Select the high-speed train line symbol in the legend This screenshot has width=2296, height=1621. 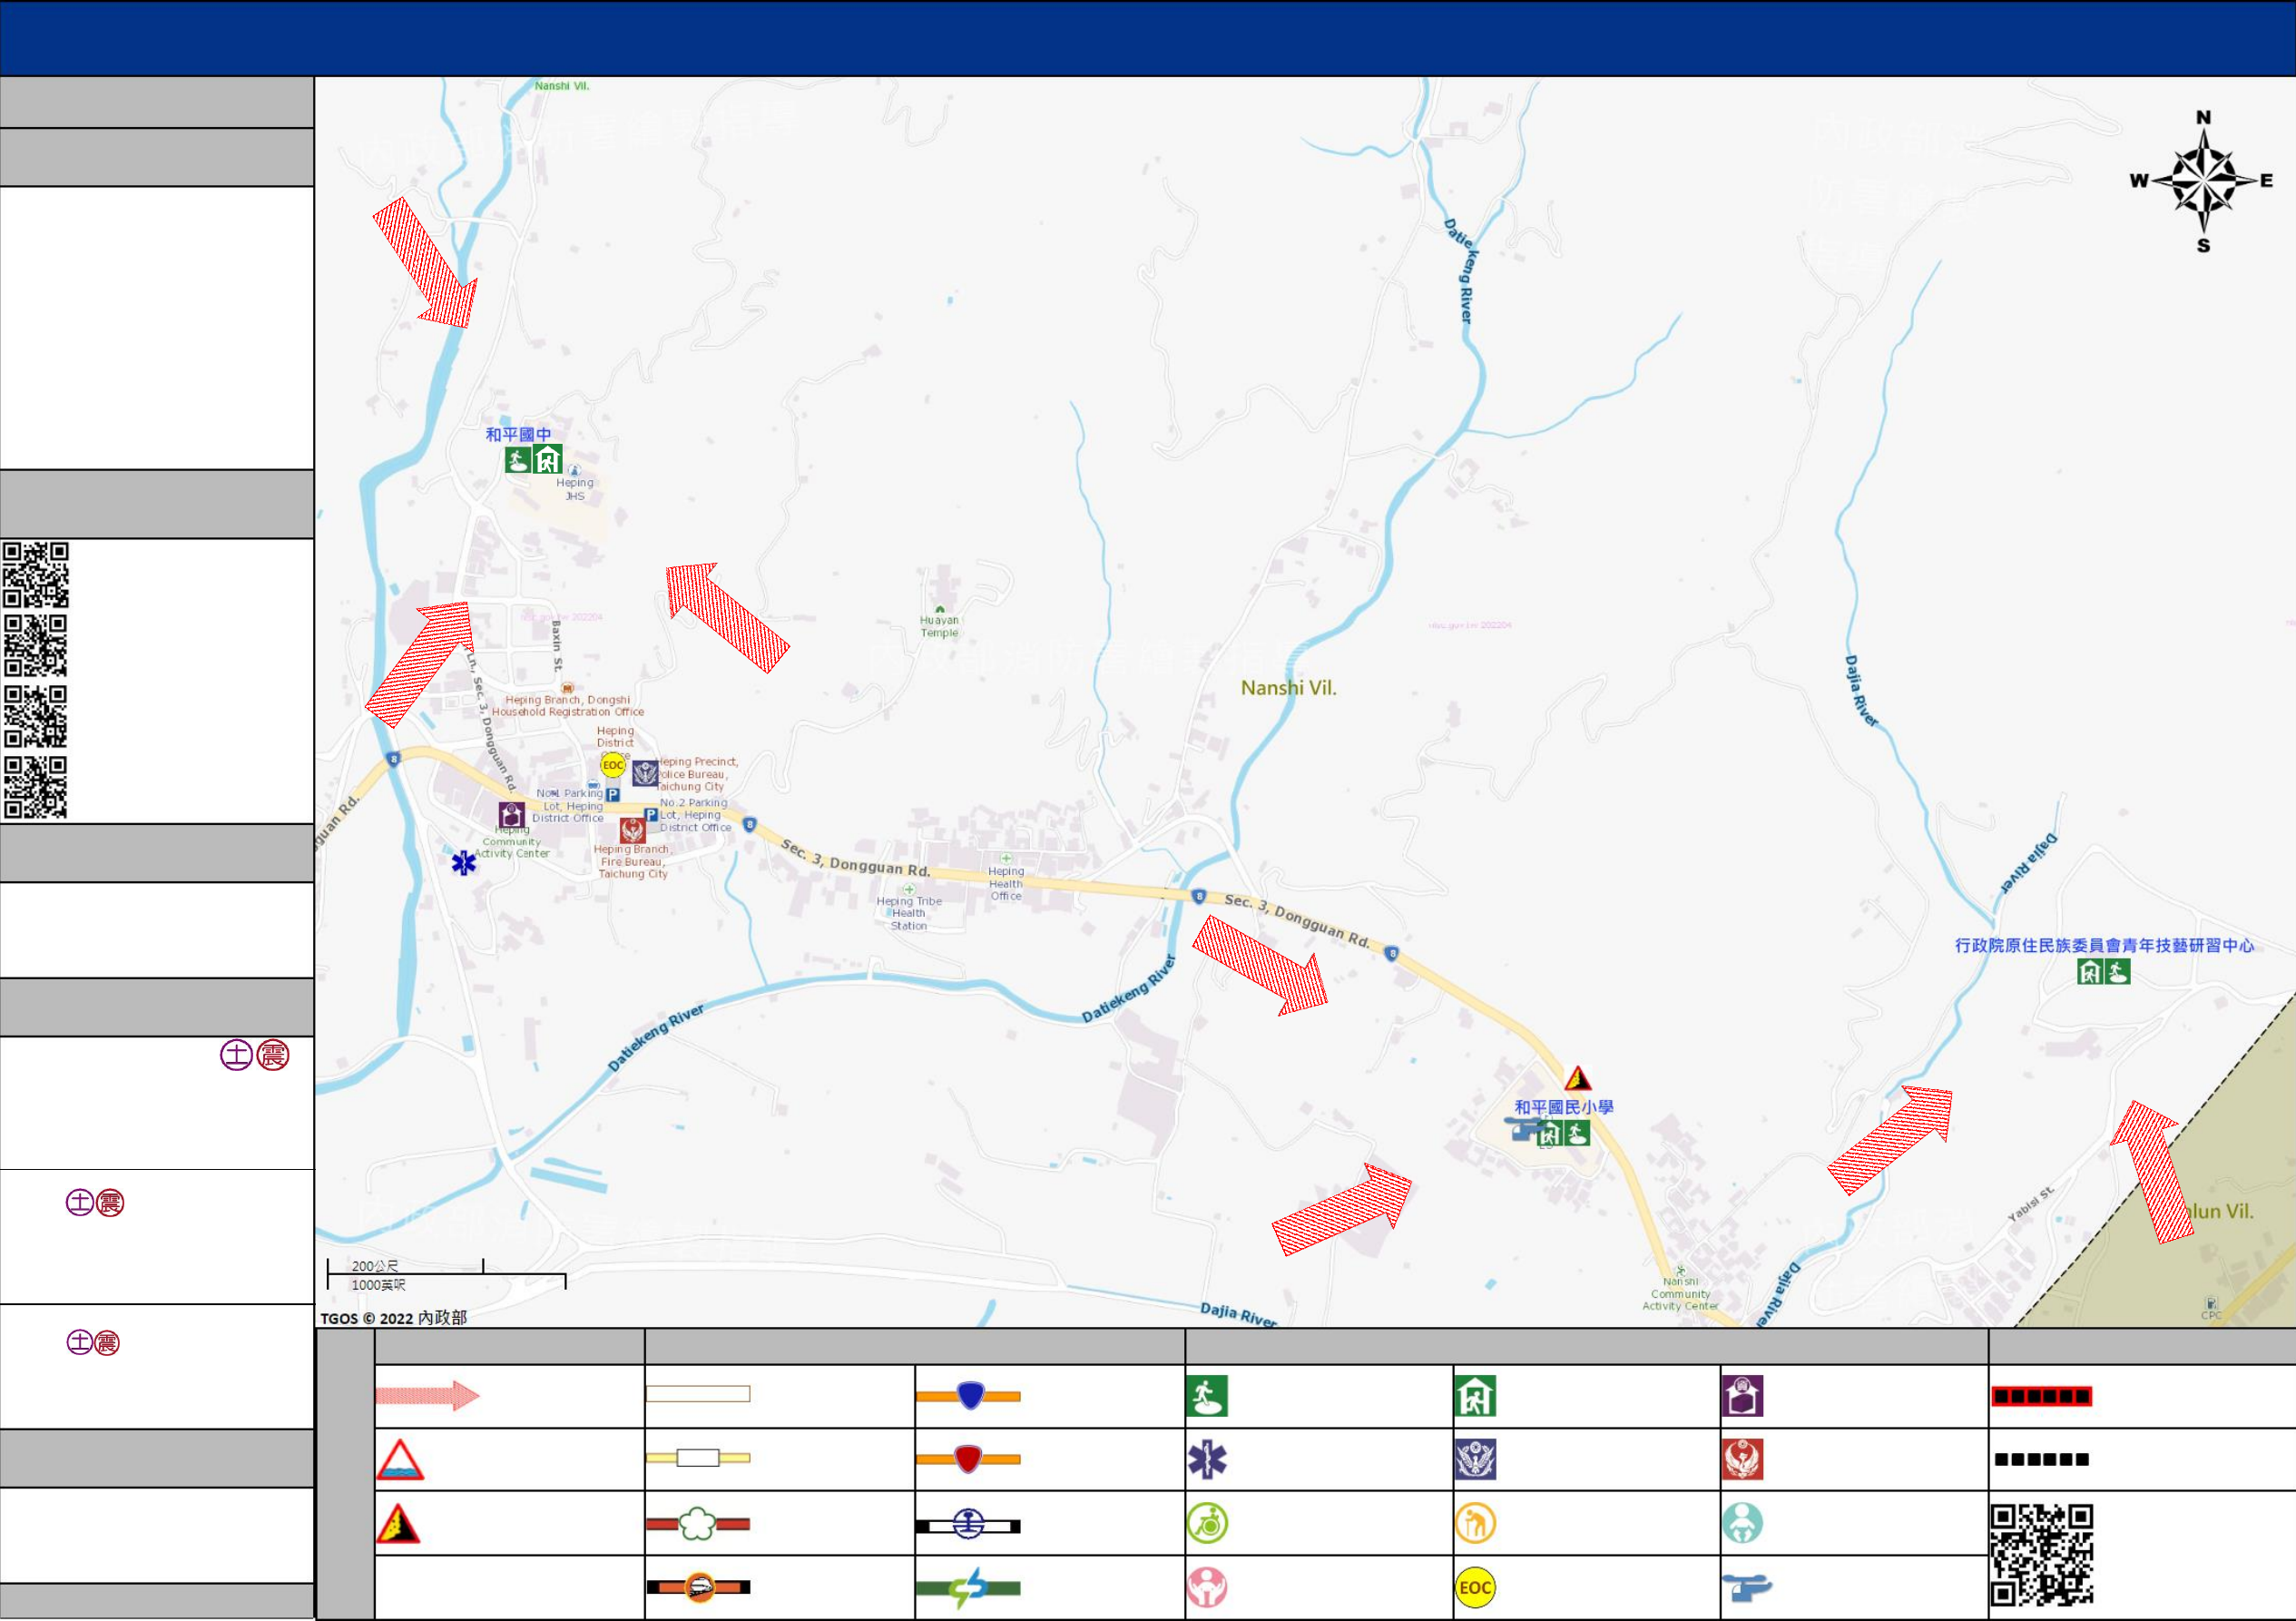point(698,1587)
